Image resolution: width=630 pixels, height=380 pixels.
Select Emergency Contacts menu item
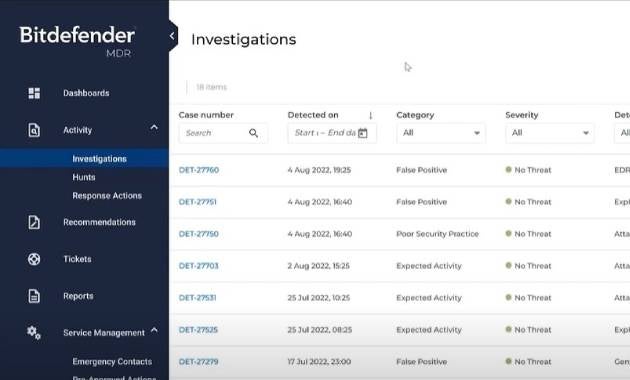(x=112, y=362)
